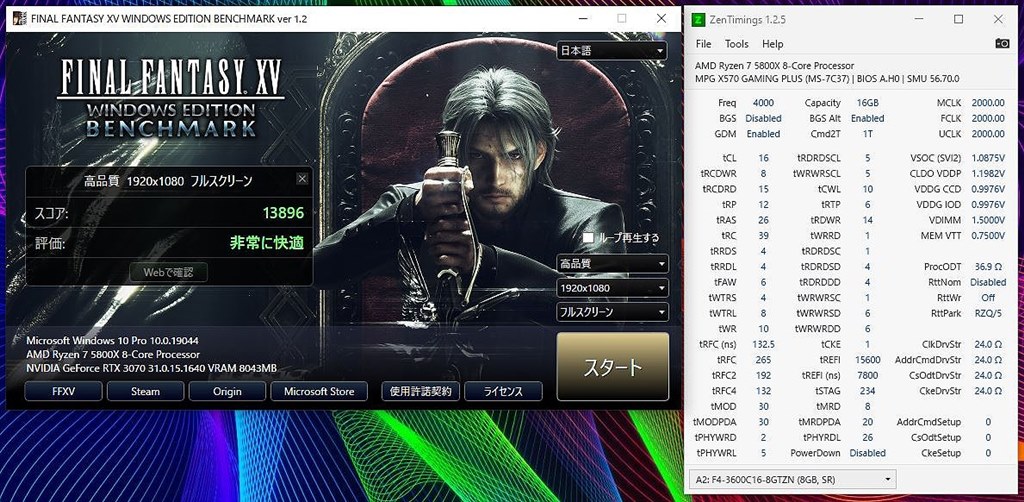Click the tPHYRDL value 26

(867, 437)
